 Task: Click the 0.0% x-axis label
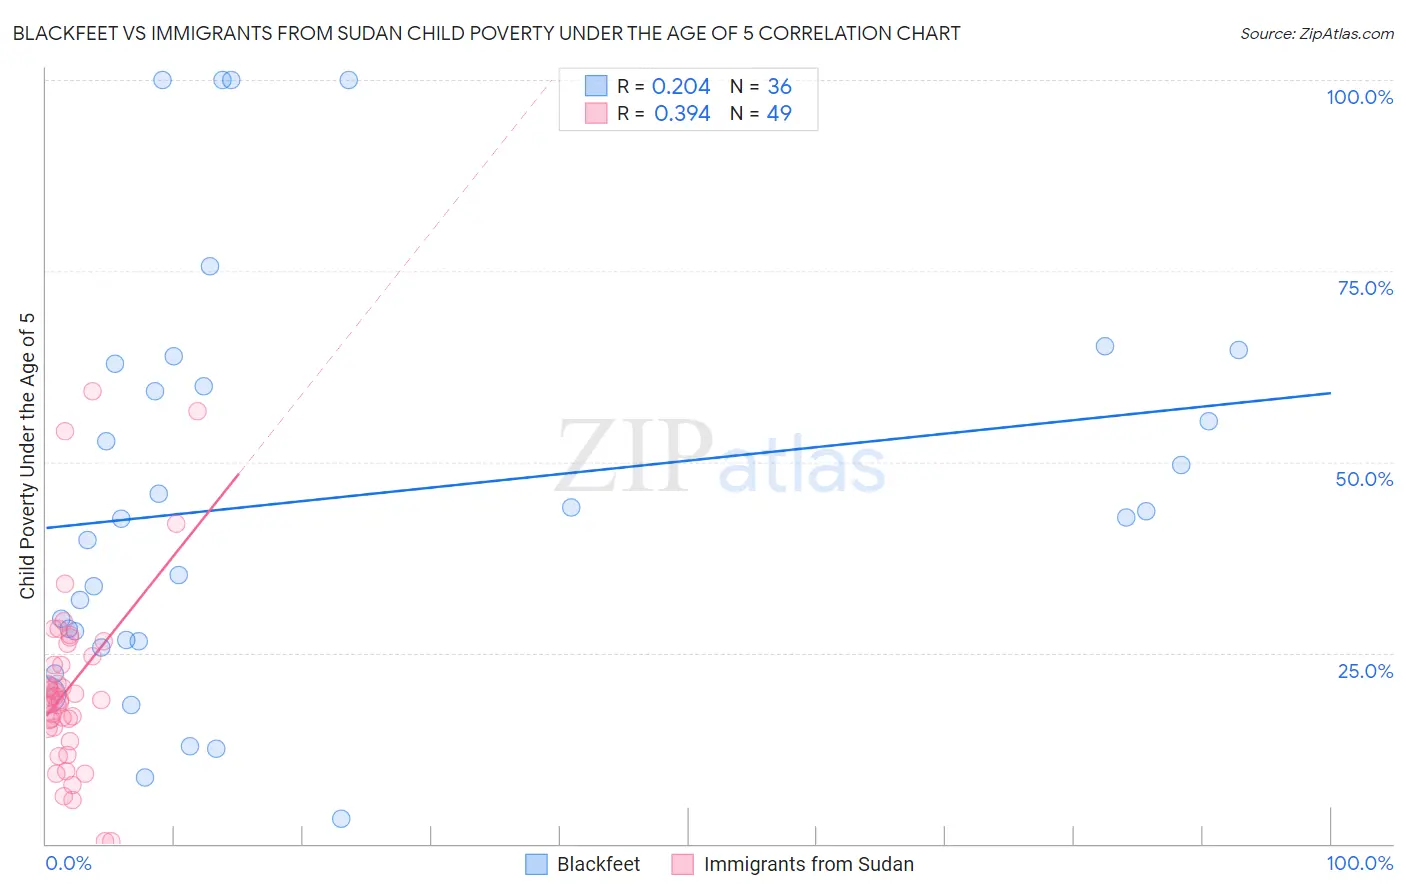pyautogui.click(x=68, y=863)
